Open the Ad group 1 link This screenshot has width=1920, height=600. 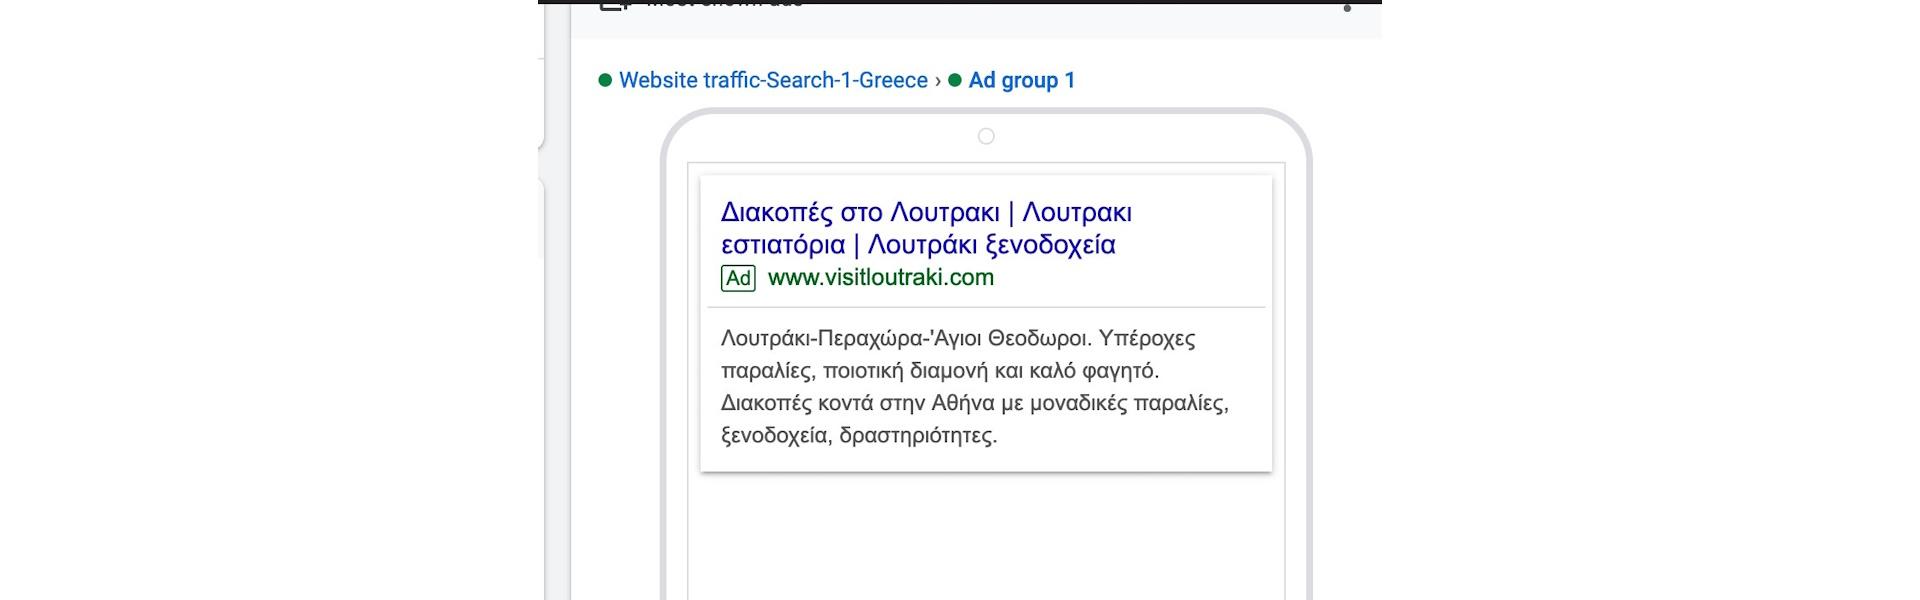(x=1021, y=80)
